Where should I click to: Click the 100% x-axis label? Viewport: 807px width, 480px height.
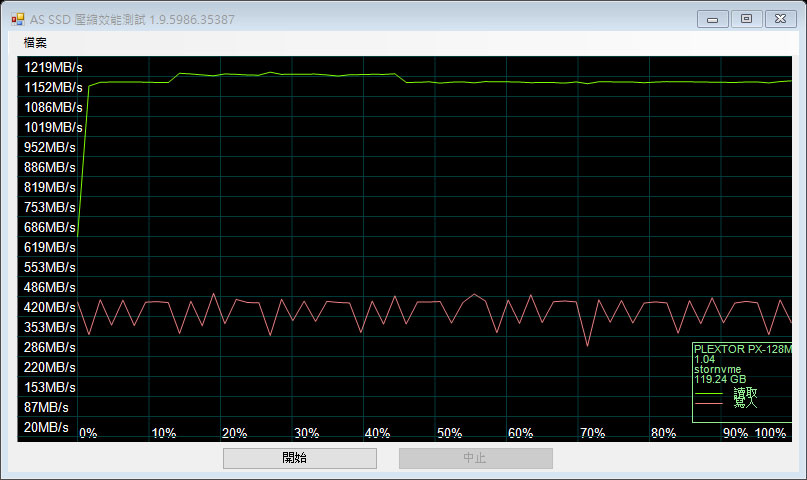pos(770,433)
